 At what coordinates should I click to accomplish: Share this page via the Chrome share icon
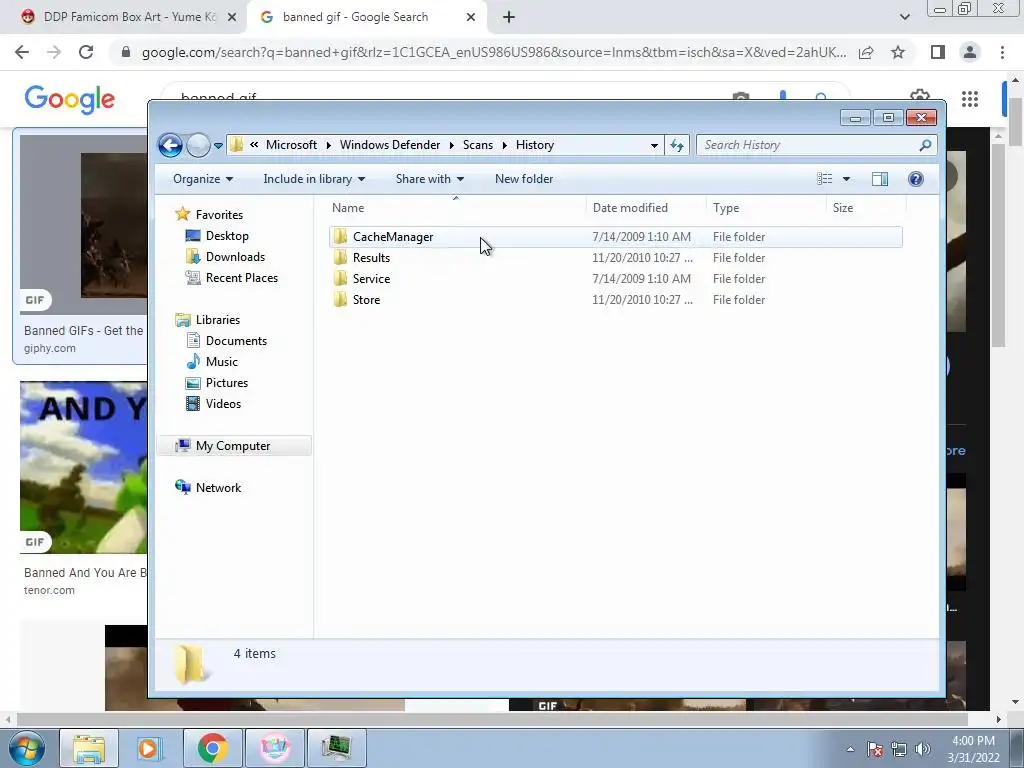(866, 52)
